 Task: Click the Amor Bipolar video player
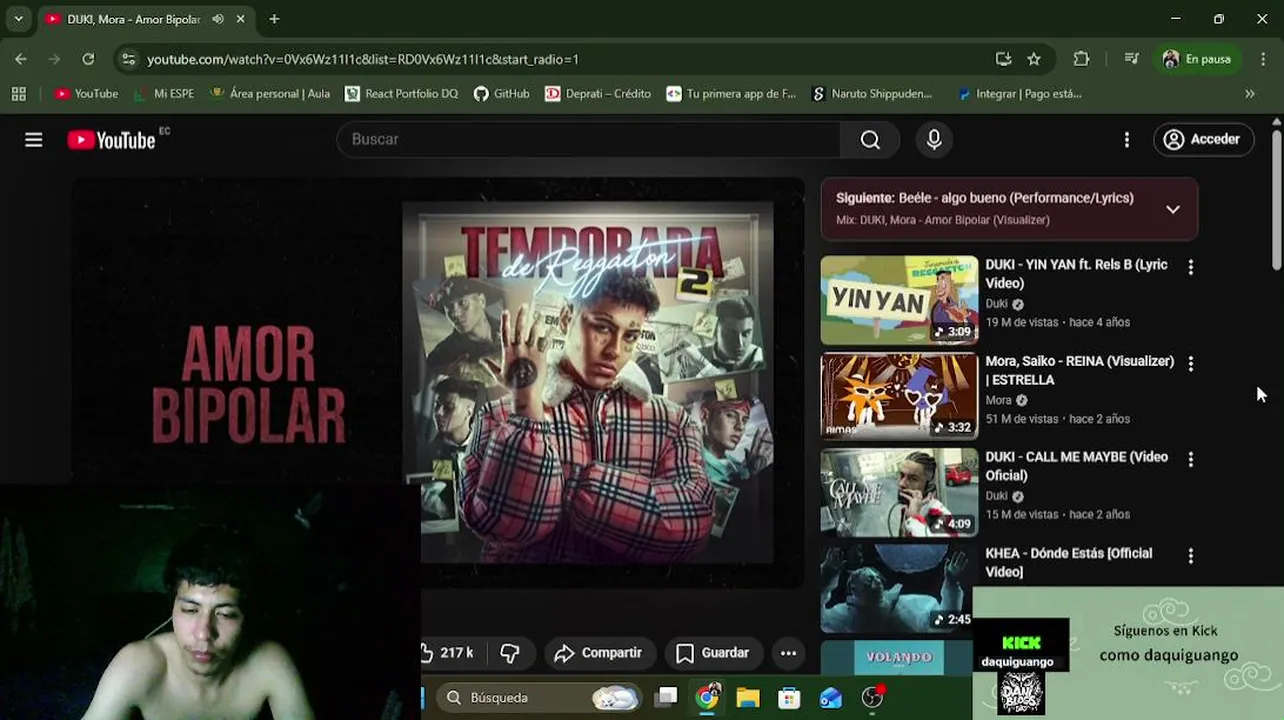[x=438, y=383]
